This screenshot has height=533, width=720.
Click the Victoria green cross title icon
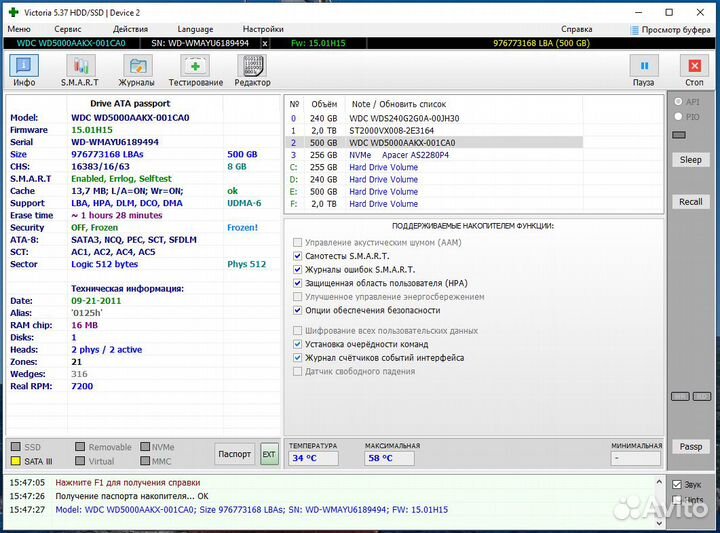pos(14,12)
